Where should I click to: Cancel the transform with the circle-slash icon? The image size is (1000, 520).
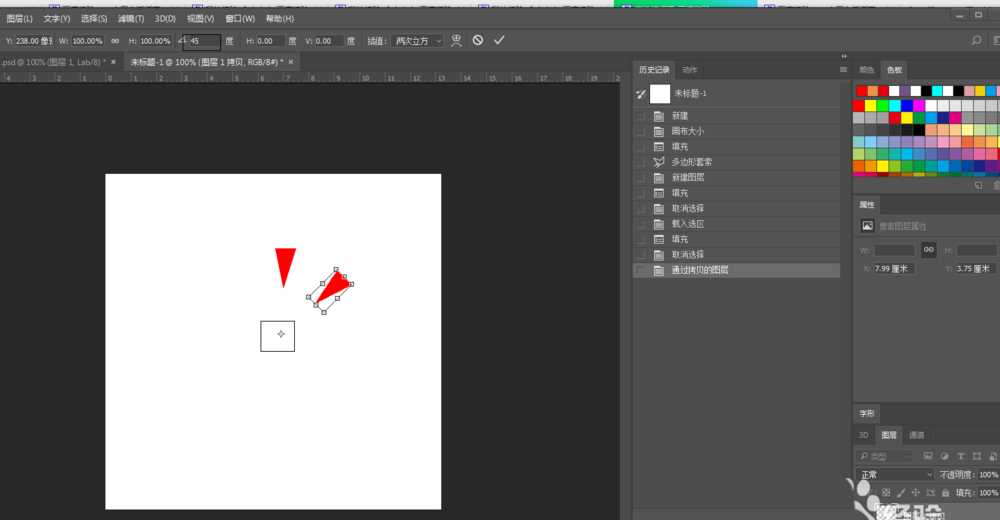coord(478,40)
